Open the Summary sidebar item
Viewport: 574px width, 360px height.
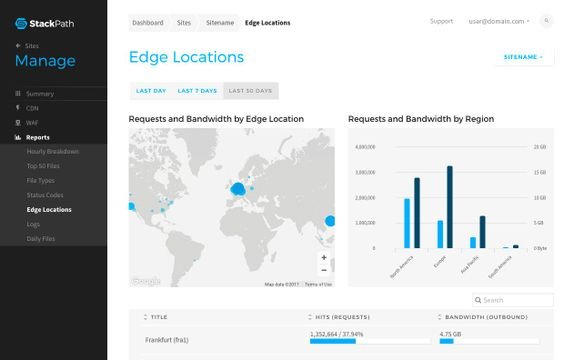tap(40, 94)
